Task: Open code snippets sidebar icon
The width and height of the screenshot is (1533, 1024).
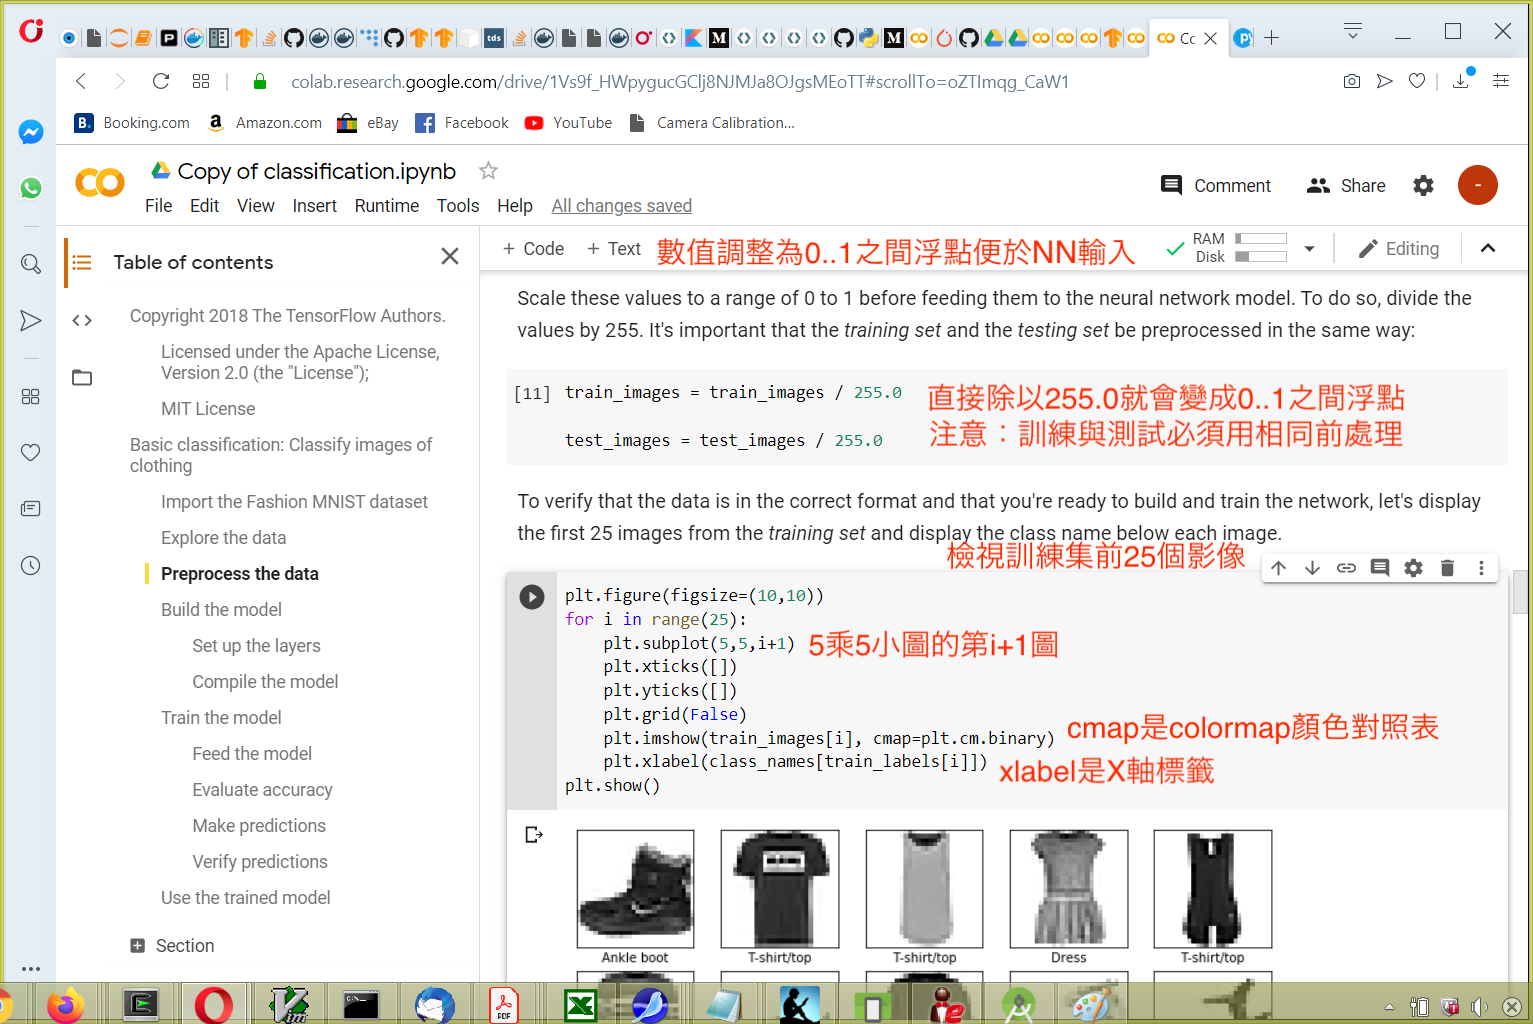Action: pyautogui.click(x=82, y=320)
